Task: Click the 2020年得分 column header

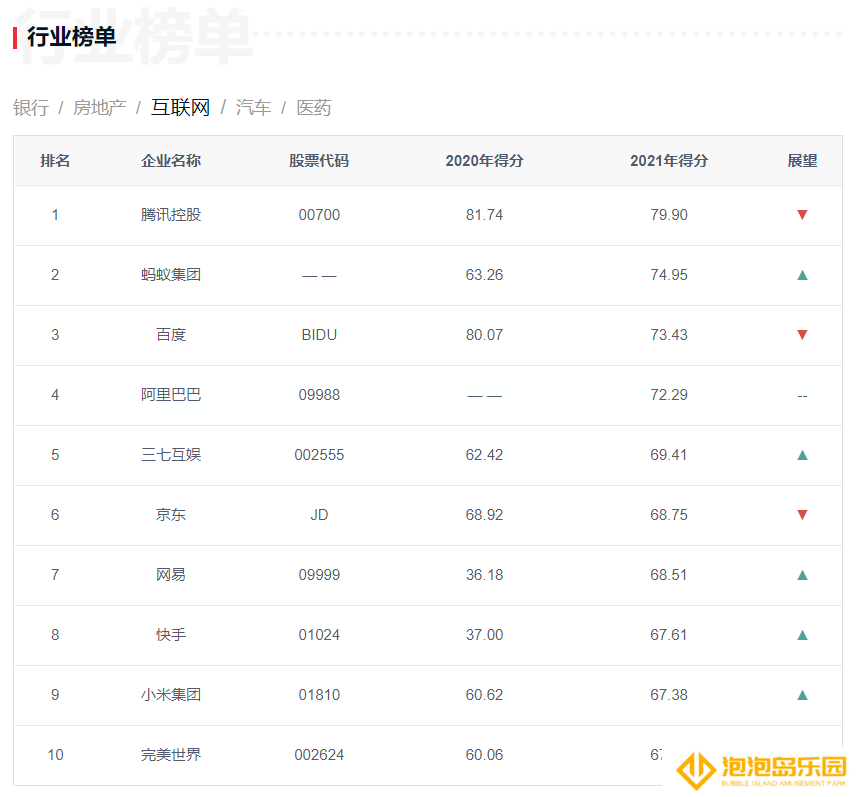Action: [484, 160]
